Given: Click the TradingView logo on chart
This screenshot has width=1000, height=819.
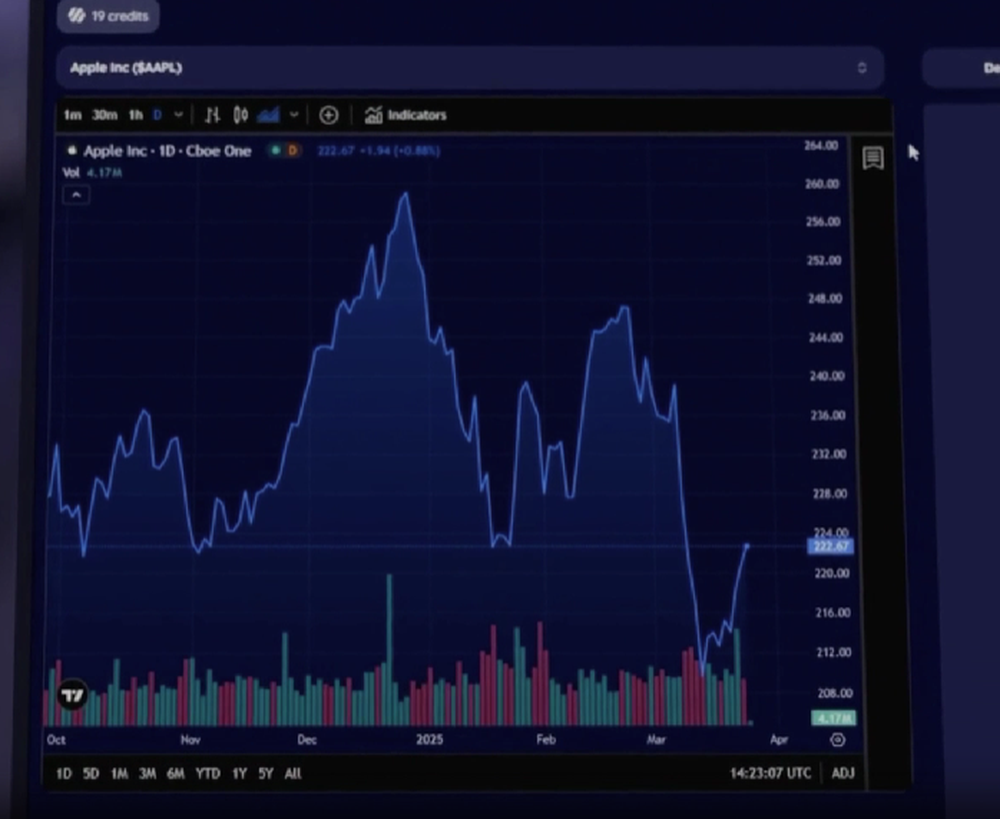Looking at the screenshot, I should (x=72, y=695).
